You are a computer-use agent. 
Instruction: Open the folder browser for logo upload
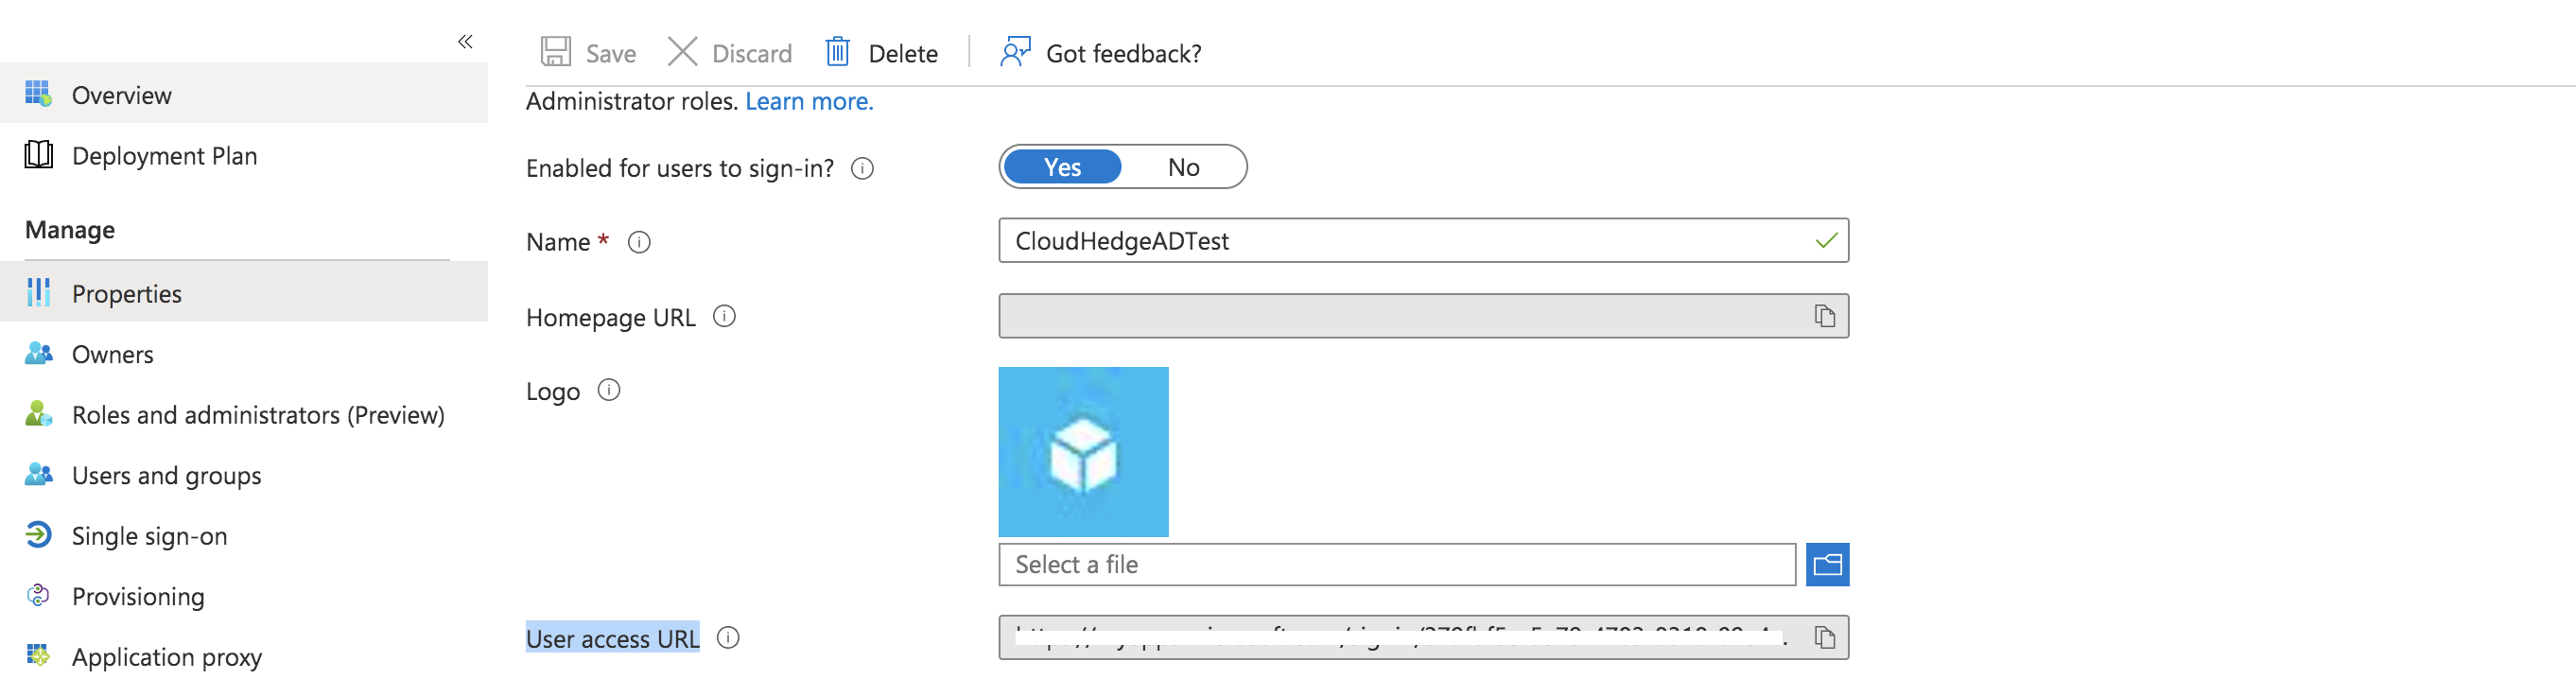pyautogui.click(x=1828, y=564)
